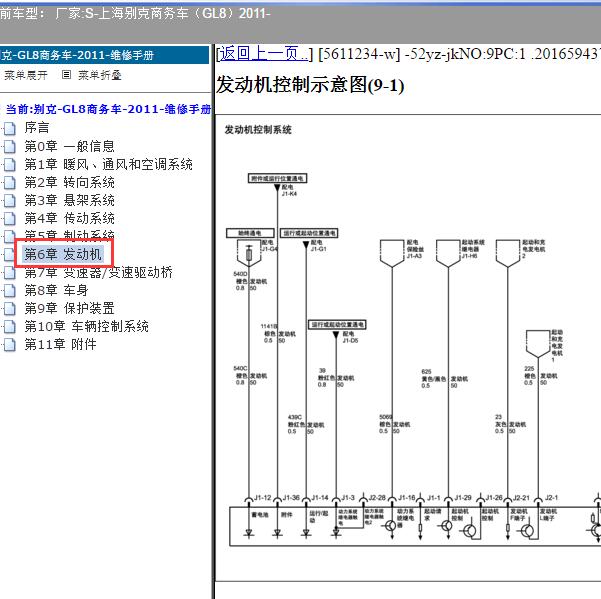The width and height of the screenshot is (601, 599).
Task: Click connector label J1-29 in diagram
Action: (463, 498)
